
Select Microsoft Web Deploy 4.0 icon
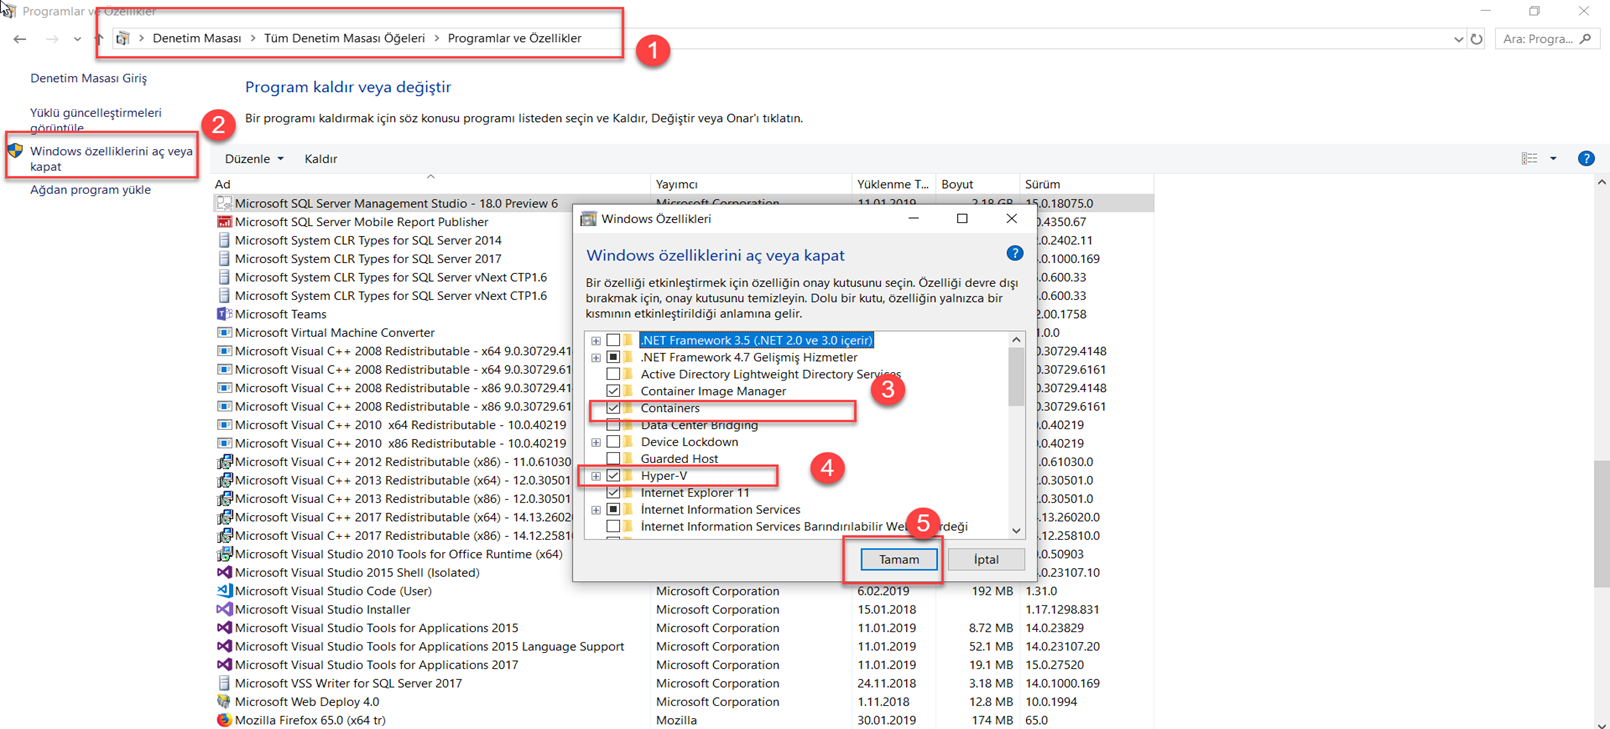224,701
